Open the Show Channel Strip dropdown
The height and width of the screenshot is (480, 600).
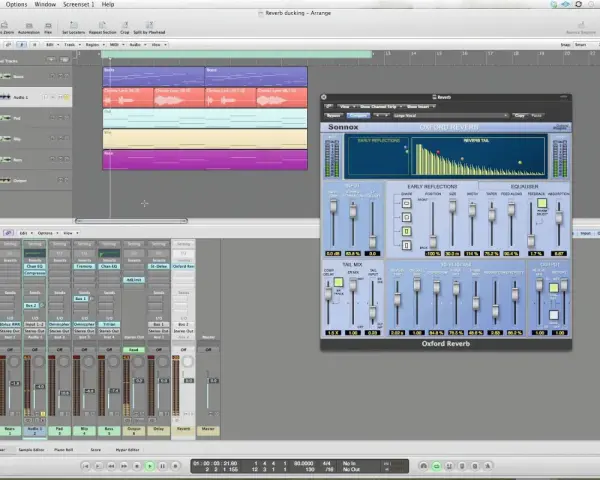tap(381, 106)
